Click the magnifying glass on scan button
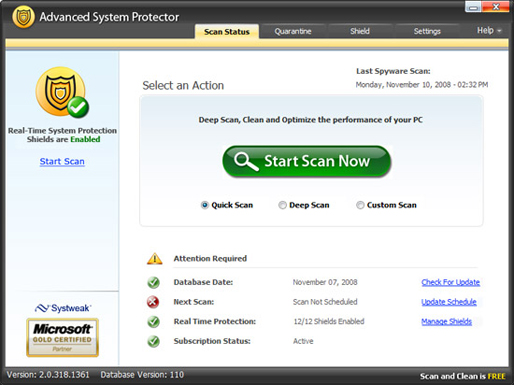This screenshot has height=385, width=514. pos(246,161)
